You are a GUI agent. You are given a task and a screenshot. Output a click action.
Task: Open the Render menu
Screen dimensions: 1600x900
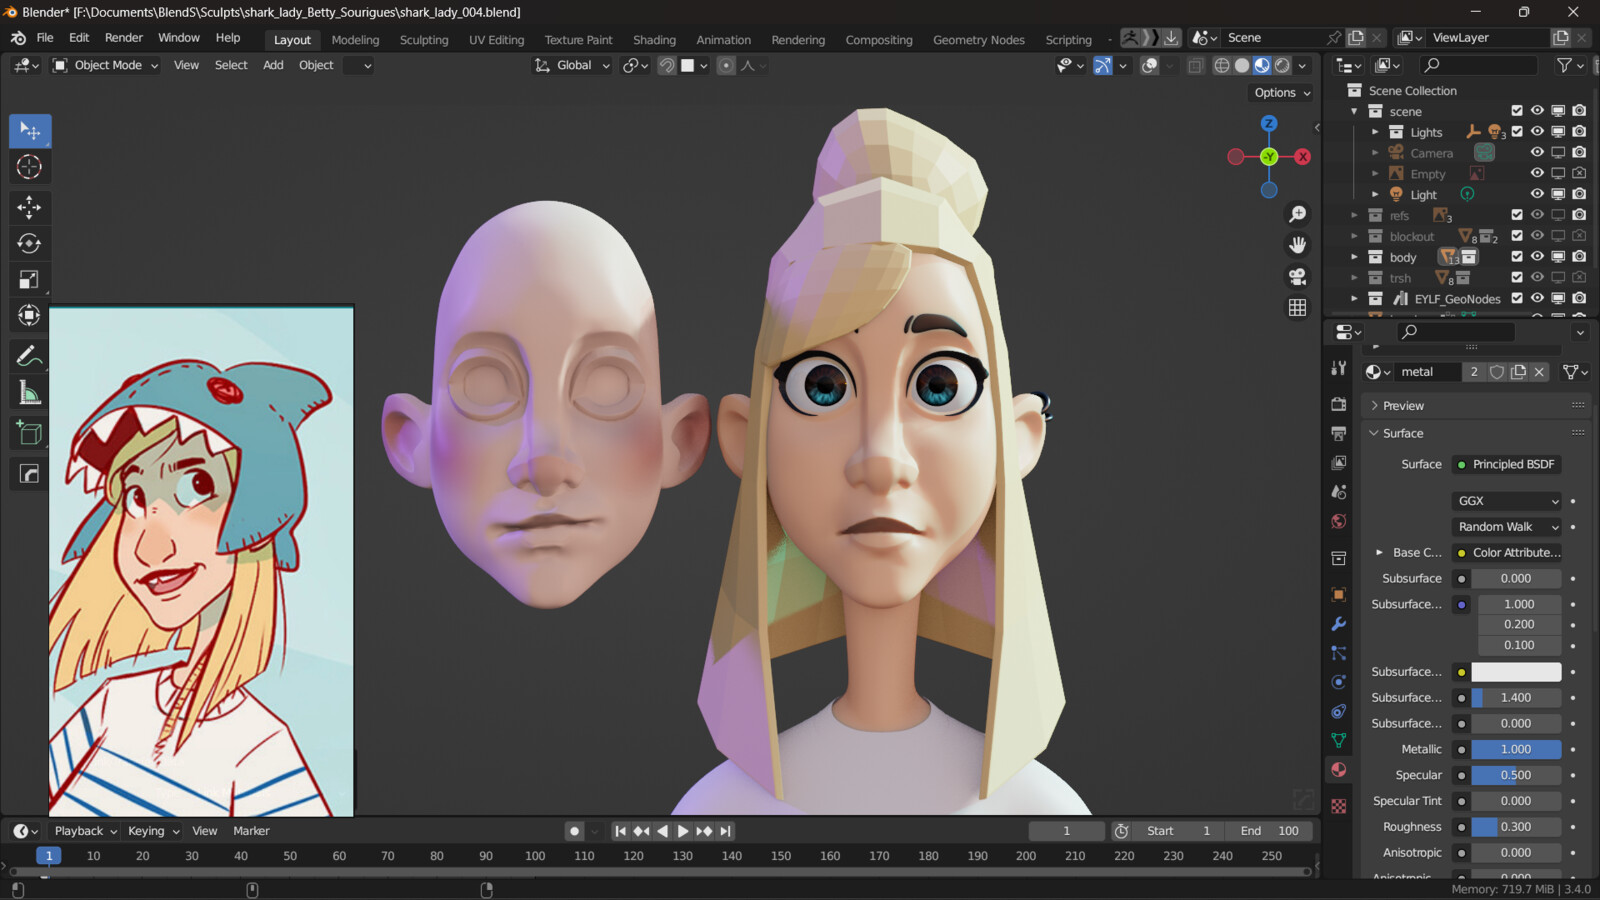(124, 38)
